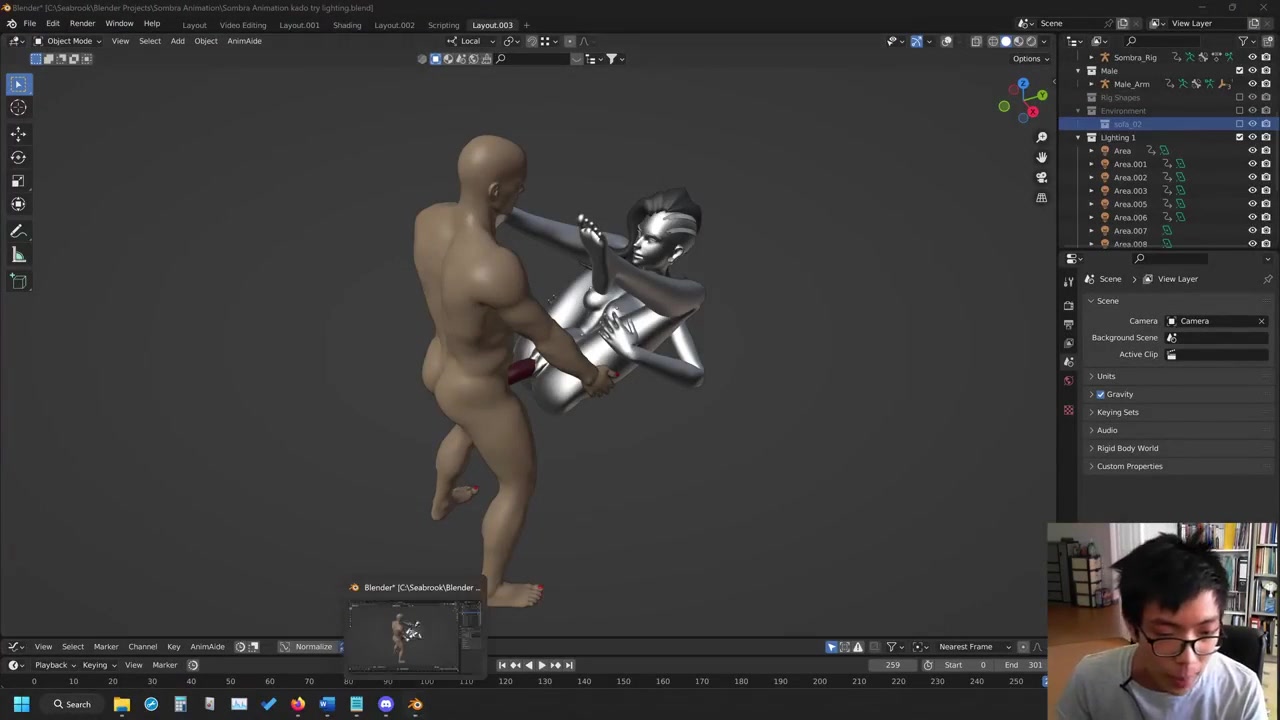1280x720 pixels.
Task: Disable the Gravity checkbox
Action: (1101, 394)
